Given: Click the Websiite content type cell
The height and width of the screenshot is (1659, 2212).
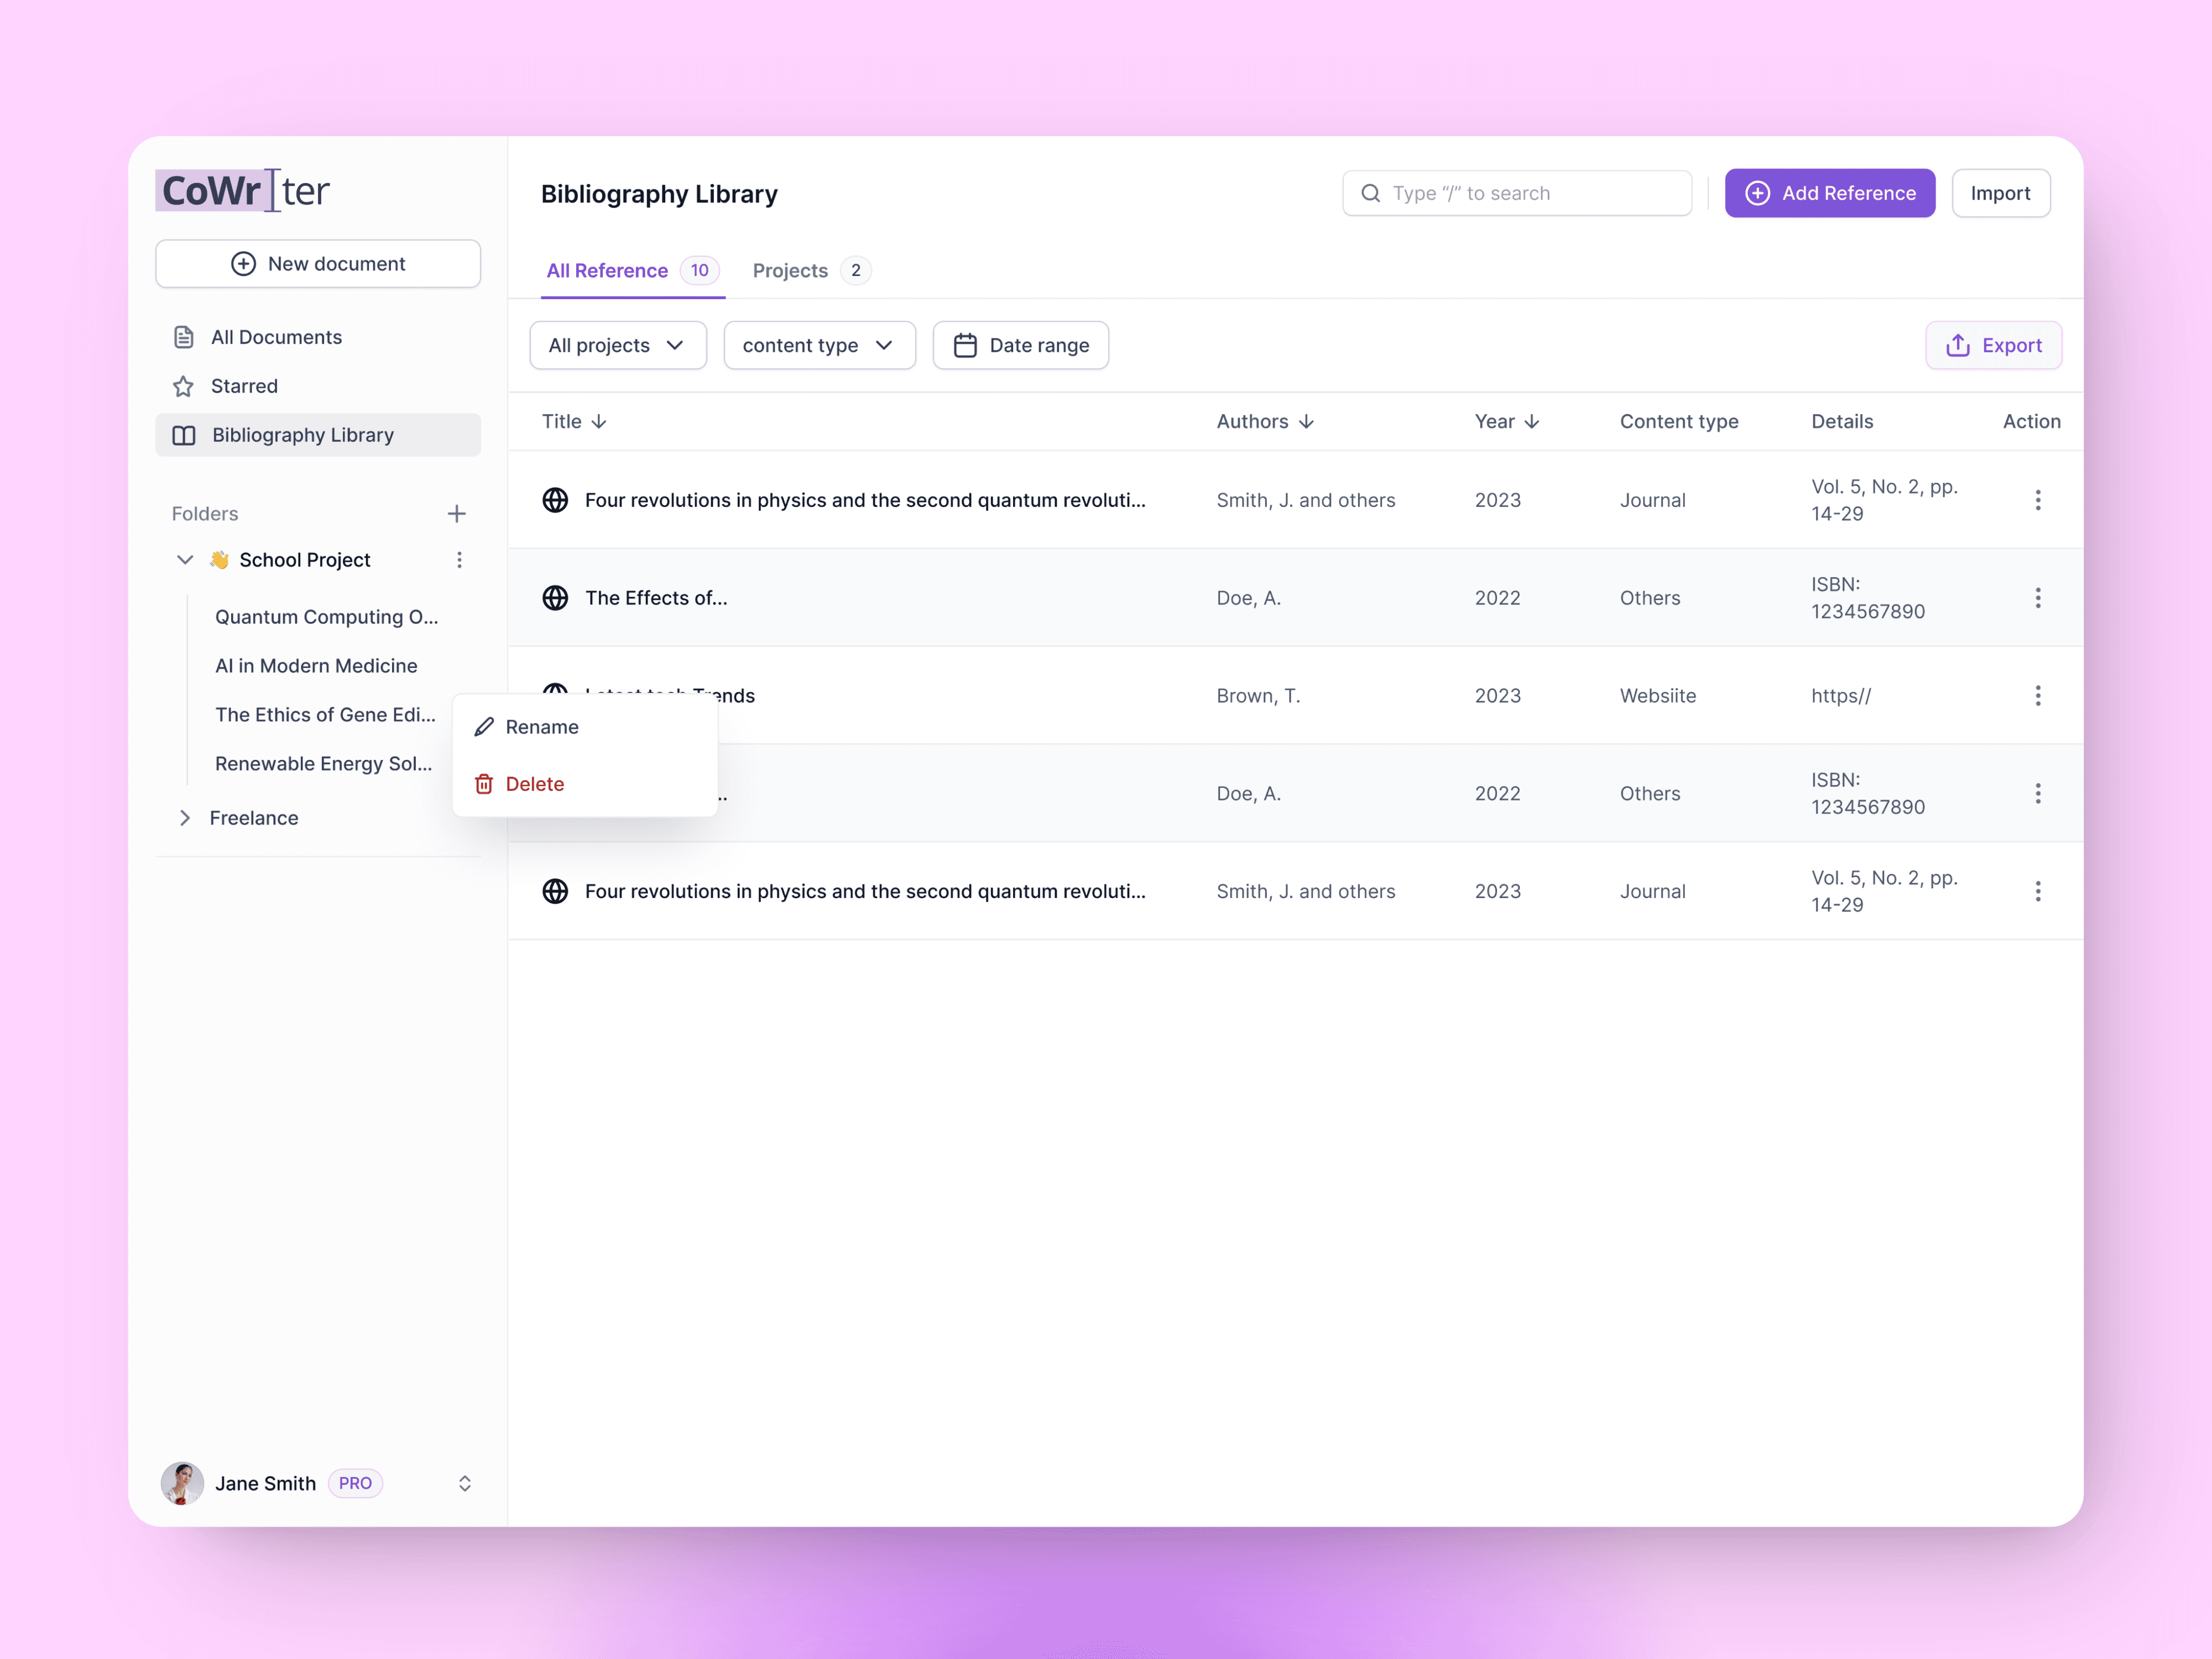Looking at the screenshot, I should (x=1658, y=696).
